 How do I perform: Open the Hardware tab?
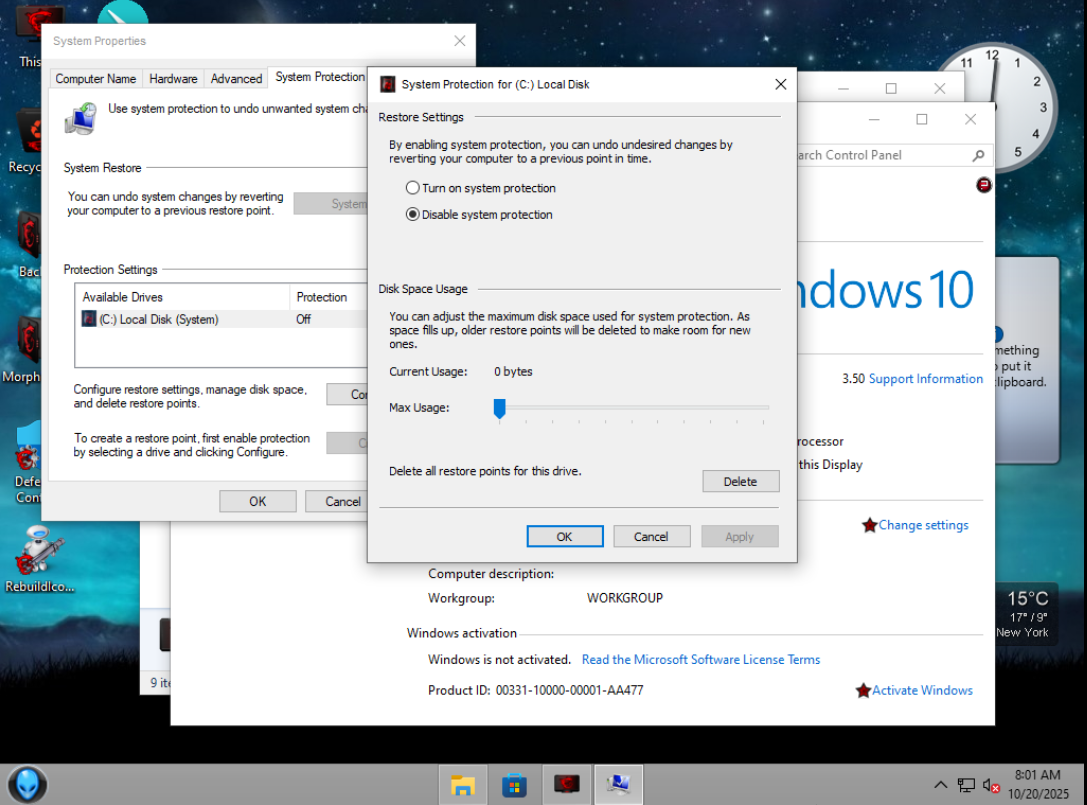pos(174,79)
